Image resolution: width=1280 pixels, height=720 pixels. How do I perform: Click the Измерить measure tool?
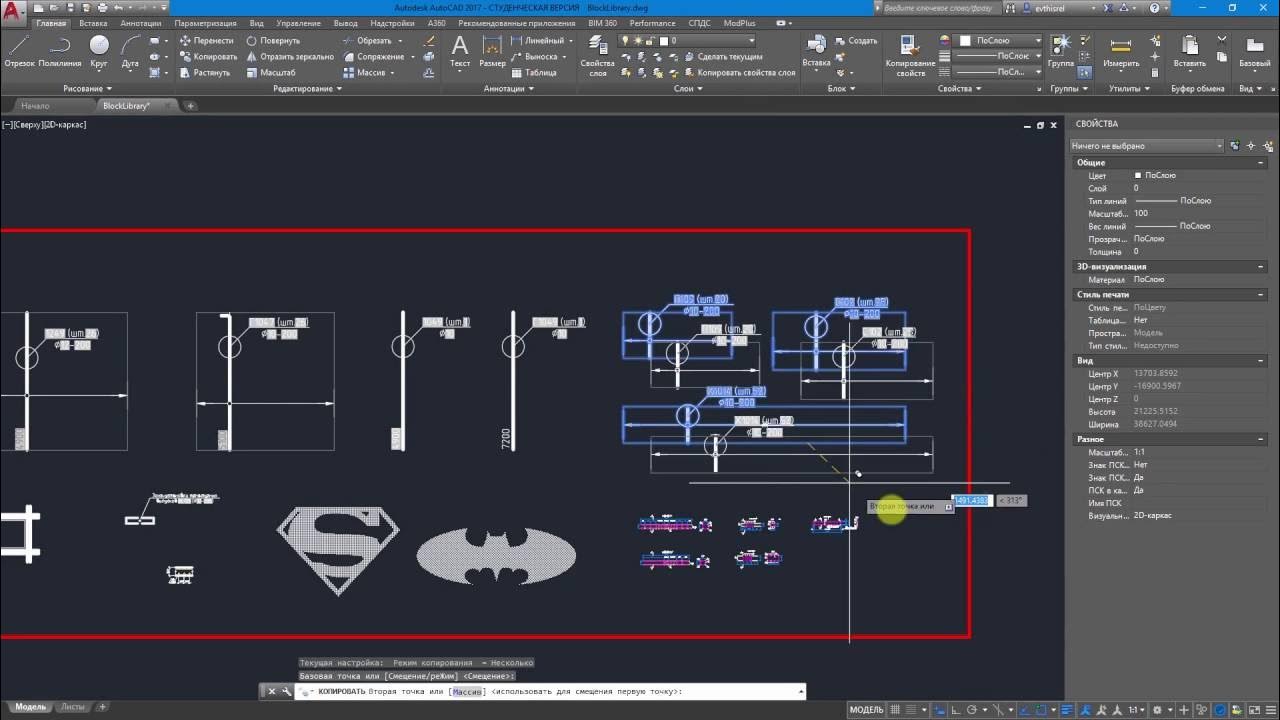point(1121,52)
